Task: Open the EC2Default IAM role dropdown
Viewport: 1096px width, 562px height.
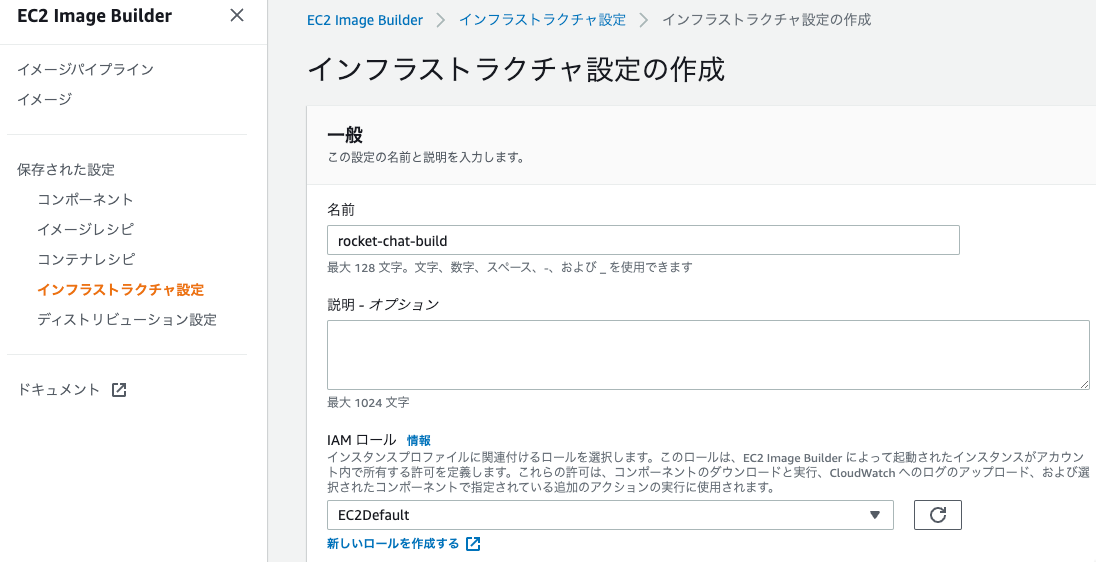Action: (610, 515)
